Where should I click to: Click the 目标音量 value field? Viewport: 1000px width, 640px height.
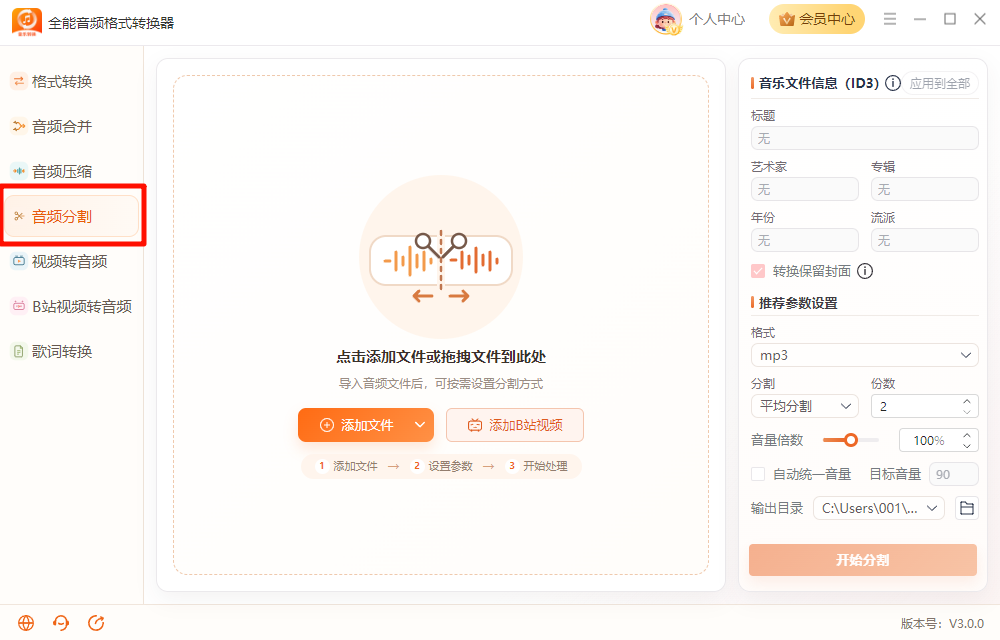click(953, 474)
